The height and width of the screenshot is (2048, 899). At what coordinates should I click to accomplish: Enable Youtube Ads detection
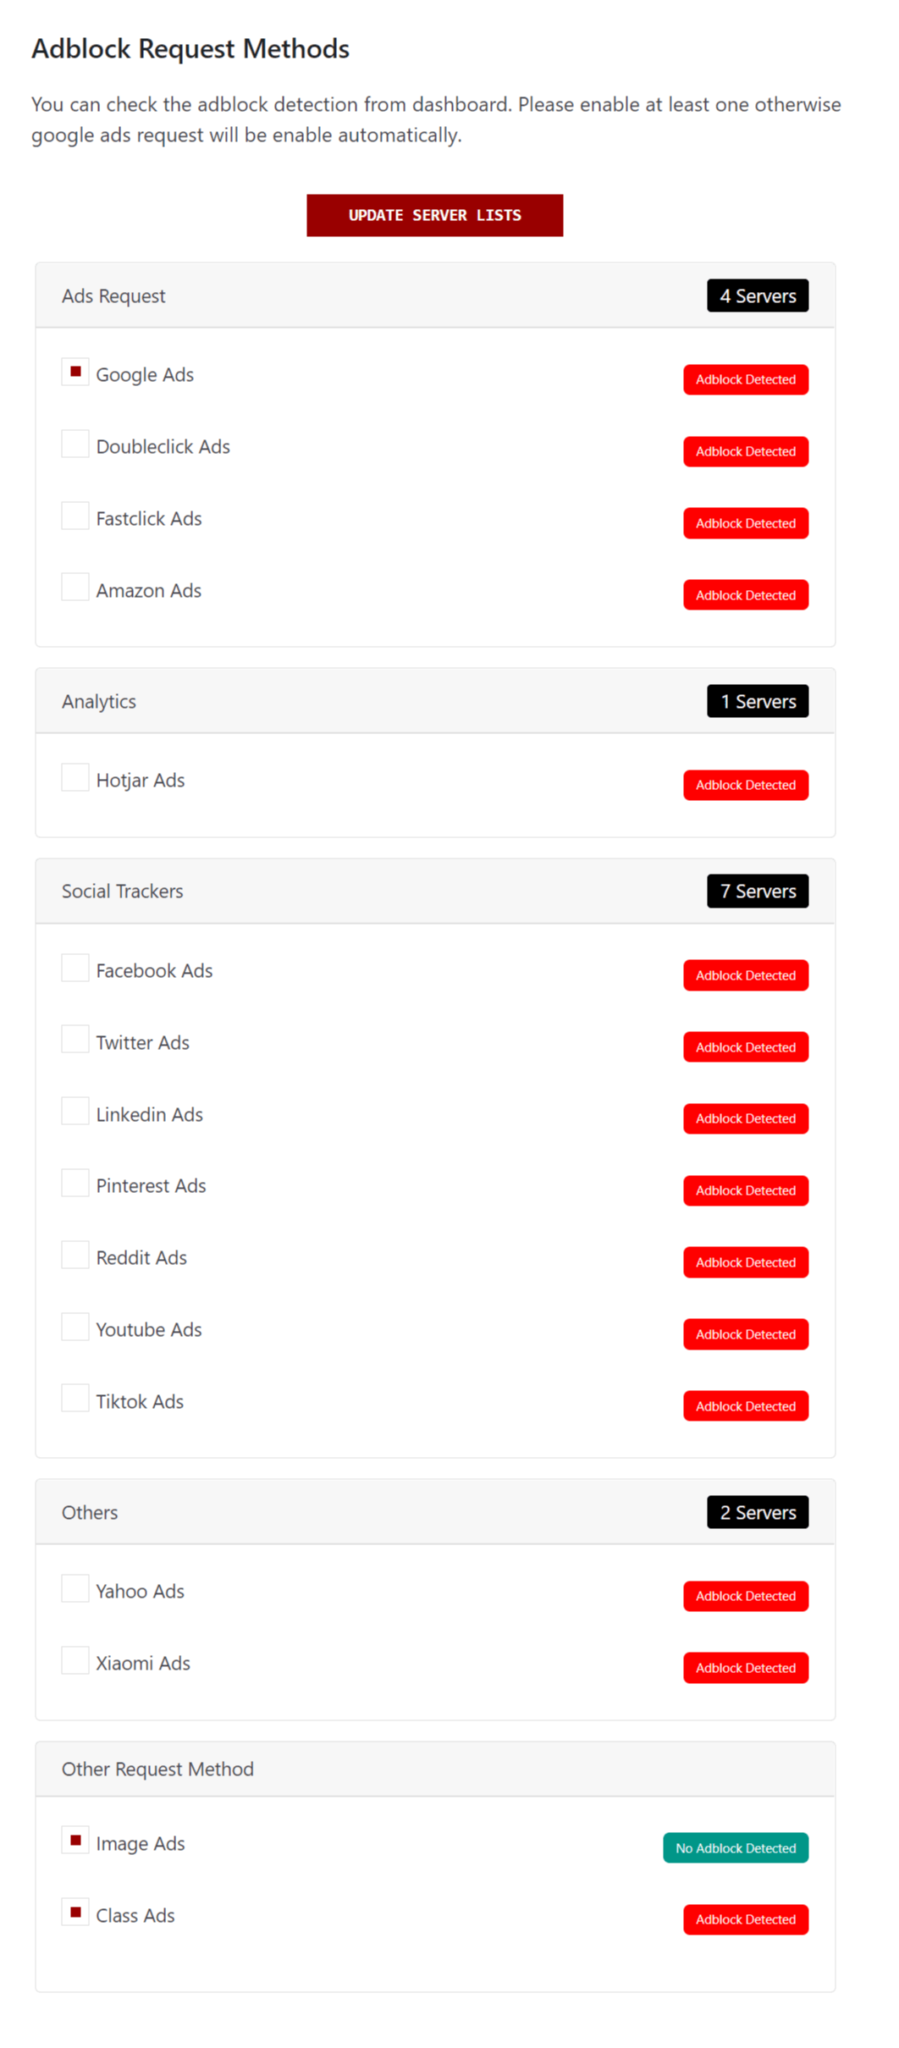point(74,1326)
